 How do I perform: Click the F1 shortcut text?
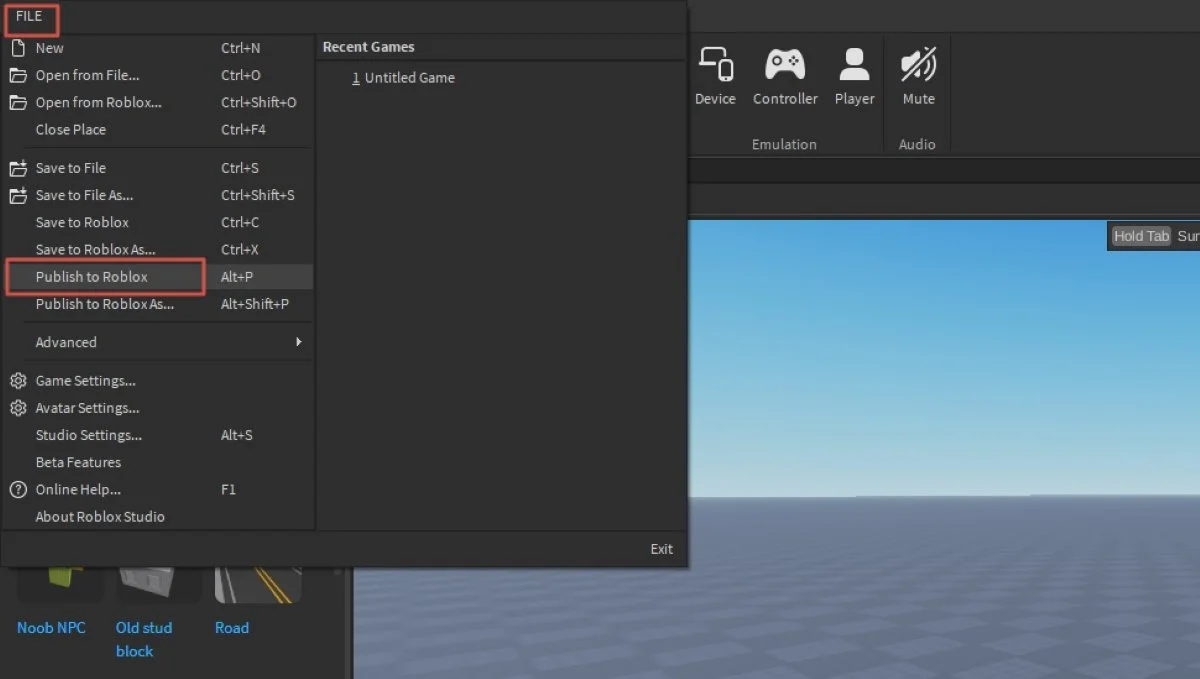pyautogui.click(x=228, y=490)
